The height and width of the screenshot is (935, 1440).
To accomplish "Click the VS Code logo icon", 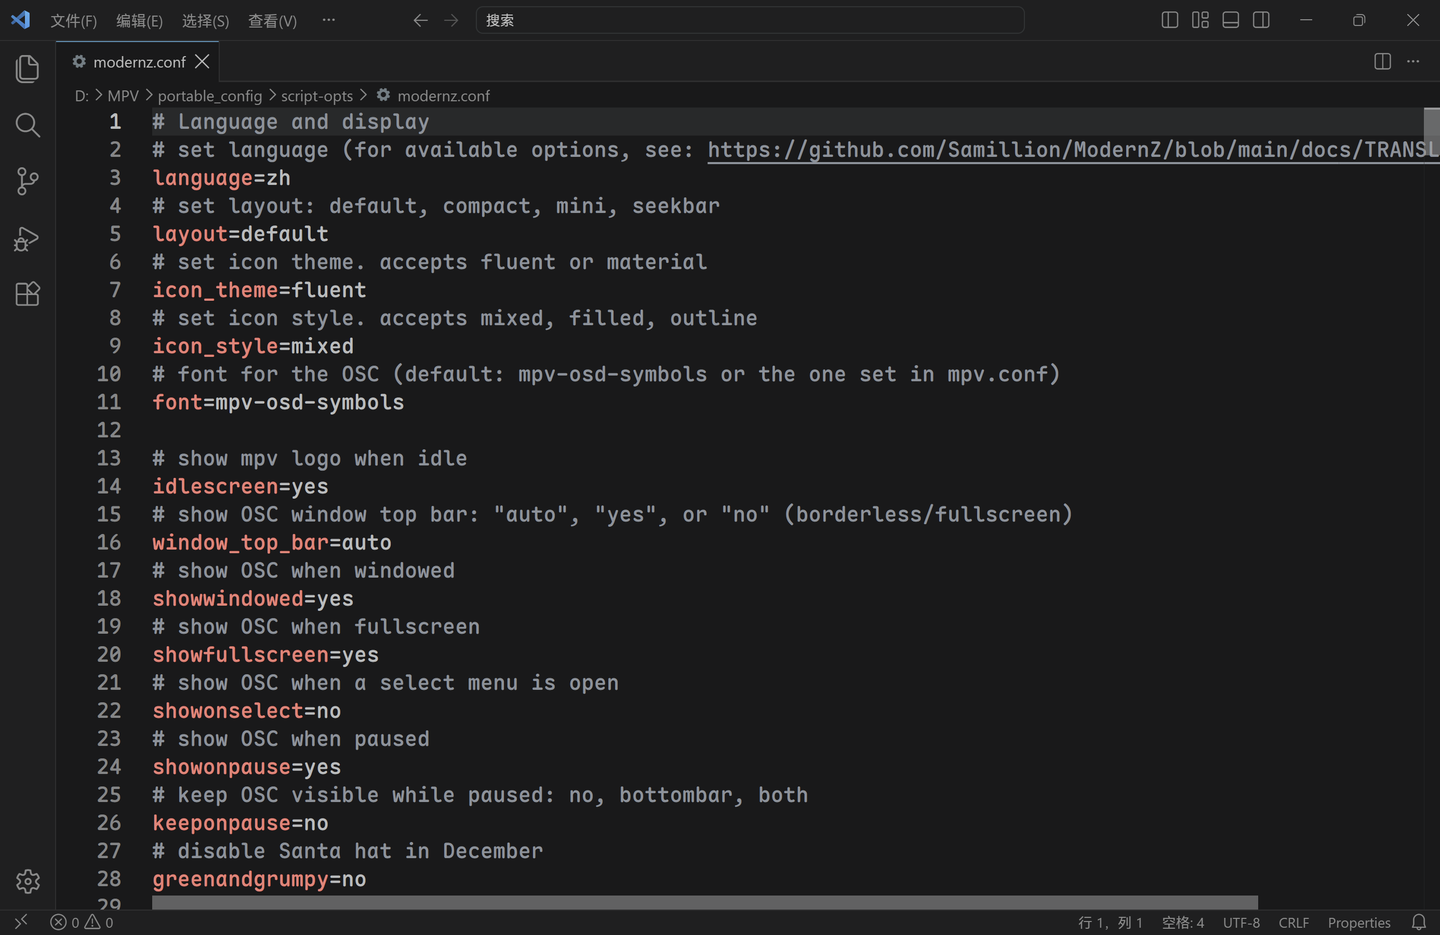I will pos(20,20).
